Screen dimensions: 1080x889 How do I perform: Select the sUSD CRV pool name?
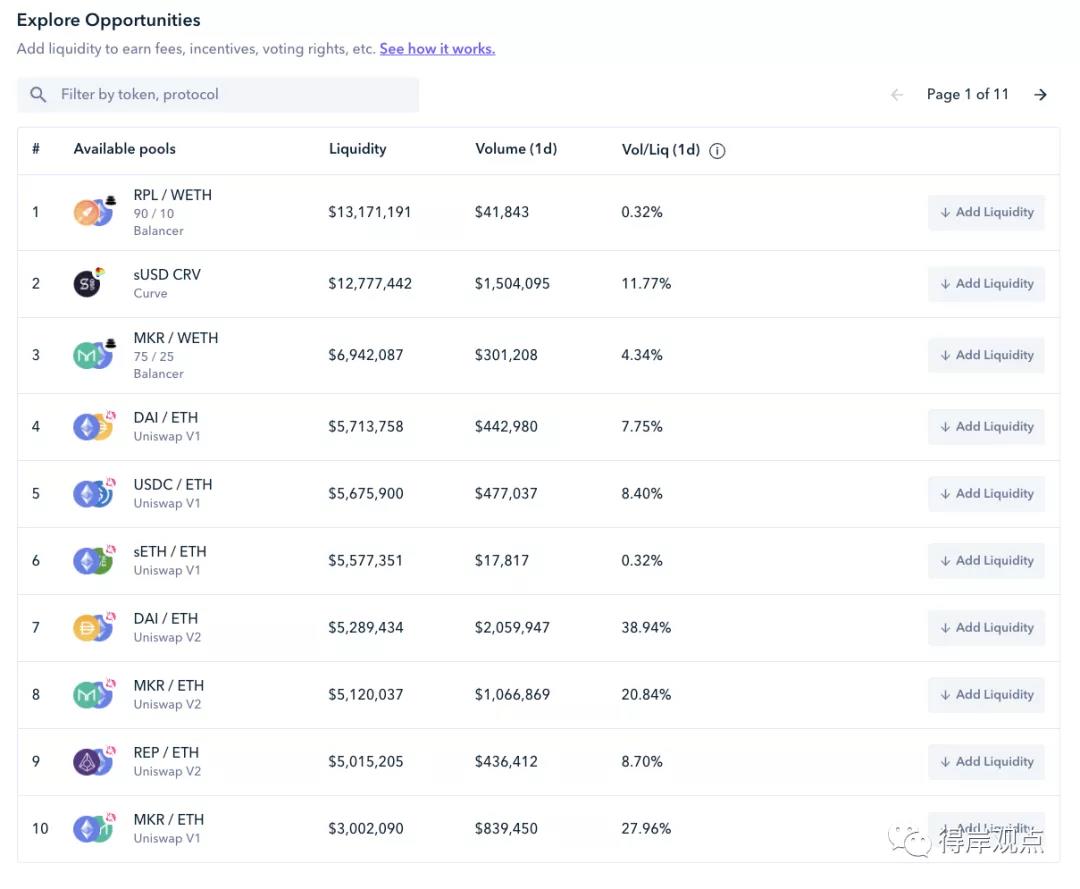click(x=167, y=275)
